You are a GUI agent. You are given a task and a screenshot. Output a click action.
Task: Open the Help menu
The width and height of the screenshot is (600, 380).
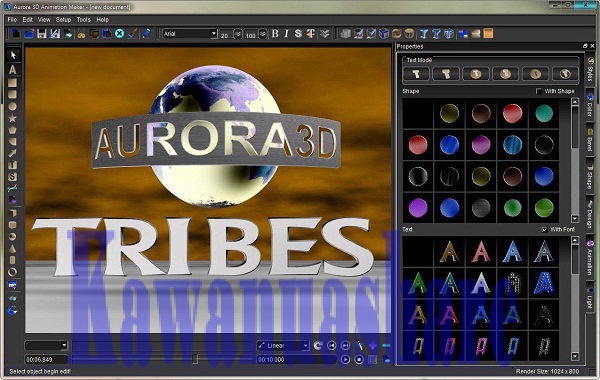tap(103, 20)
